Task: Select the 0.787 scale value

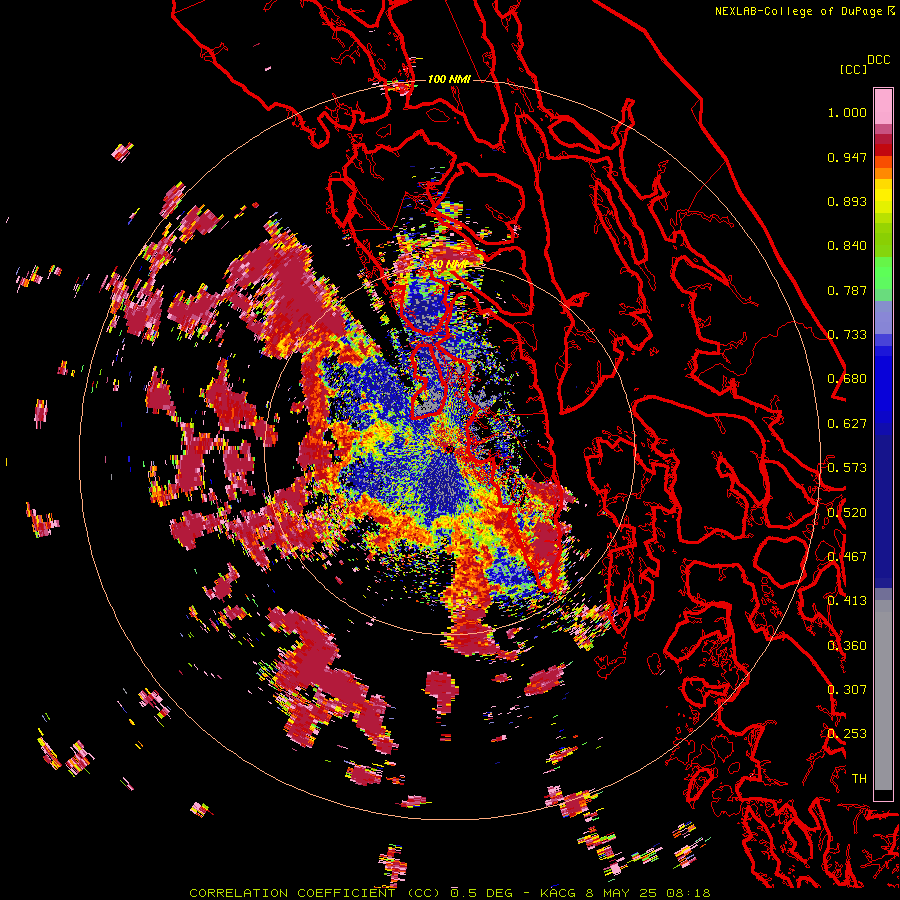Action: point(847,290)
